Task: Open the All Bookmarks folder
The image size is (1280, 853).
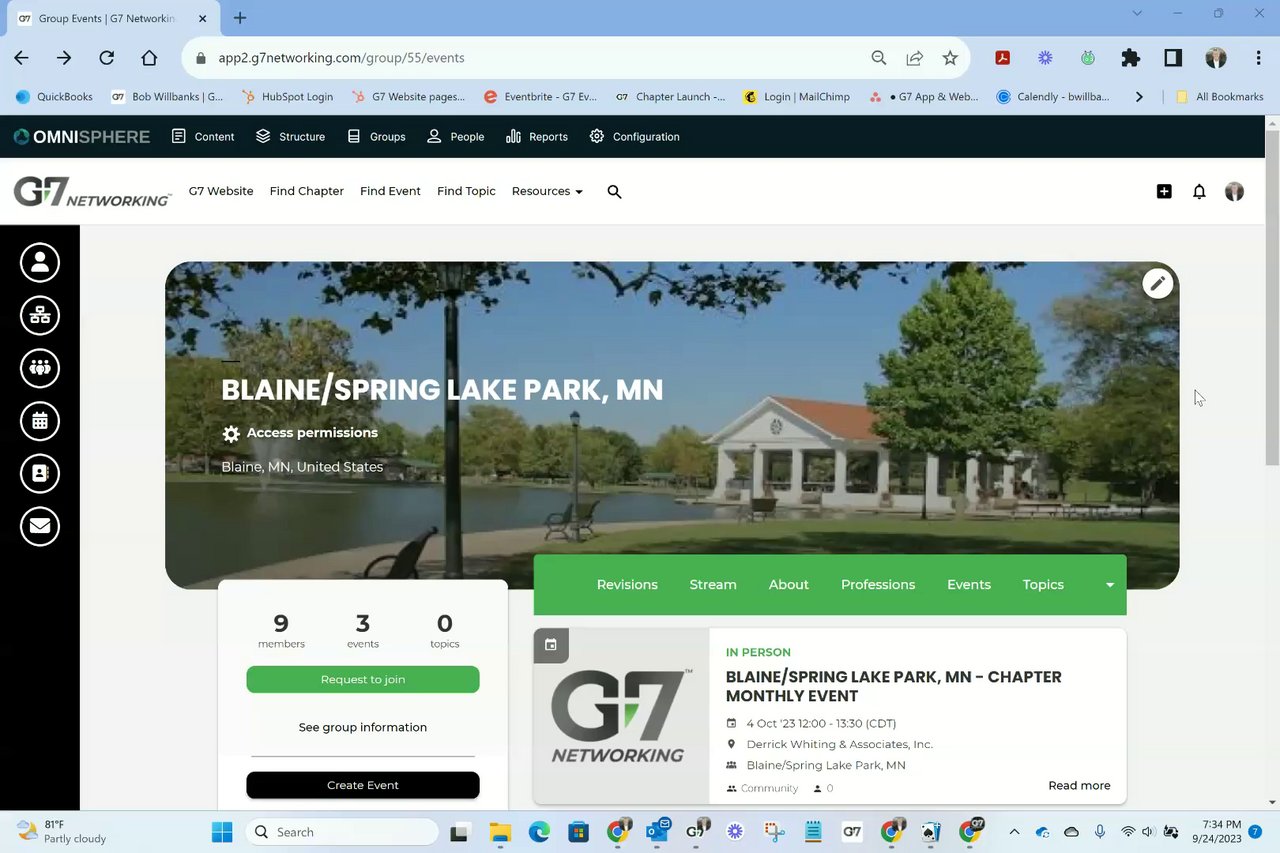Action: 1220,97
